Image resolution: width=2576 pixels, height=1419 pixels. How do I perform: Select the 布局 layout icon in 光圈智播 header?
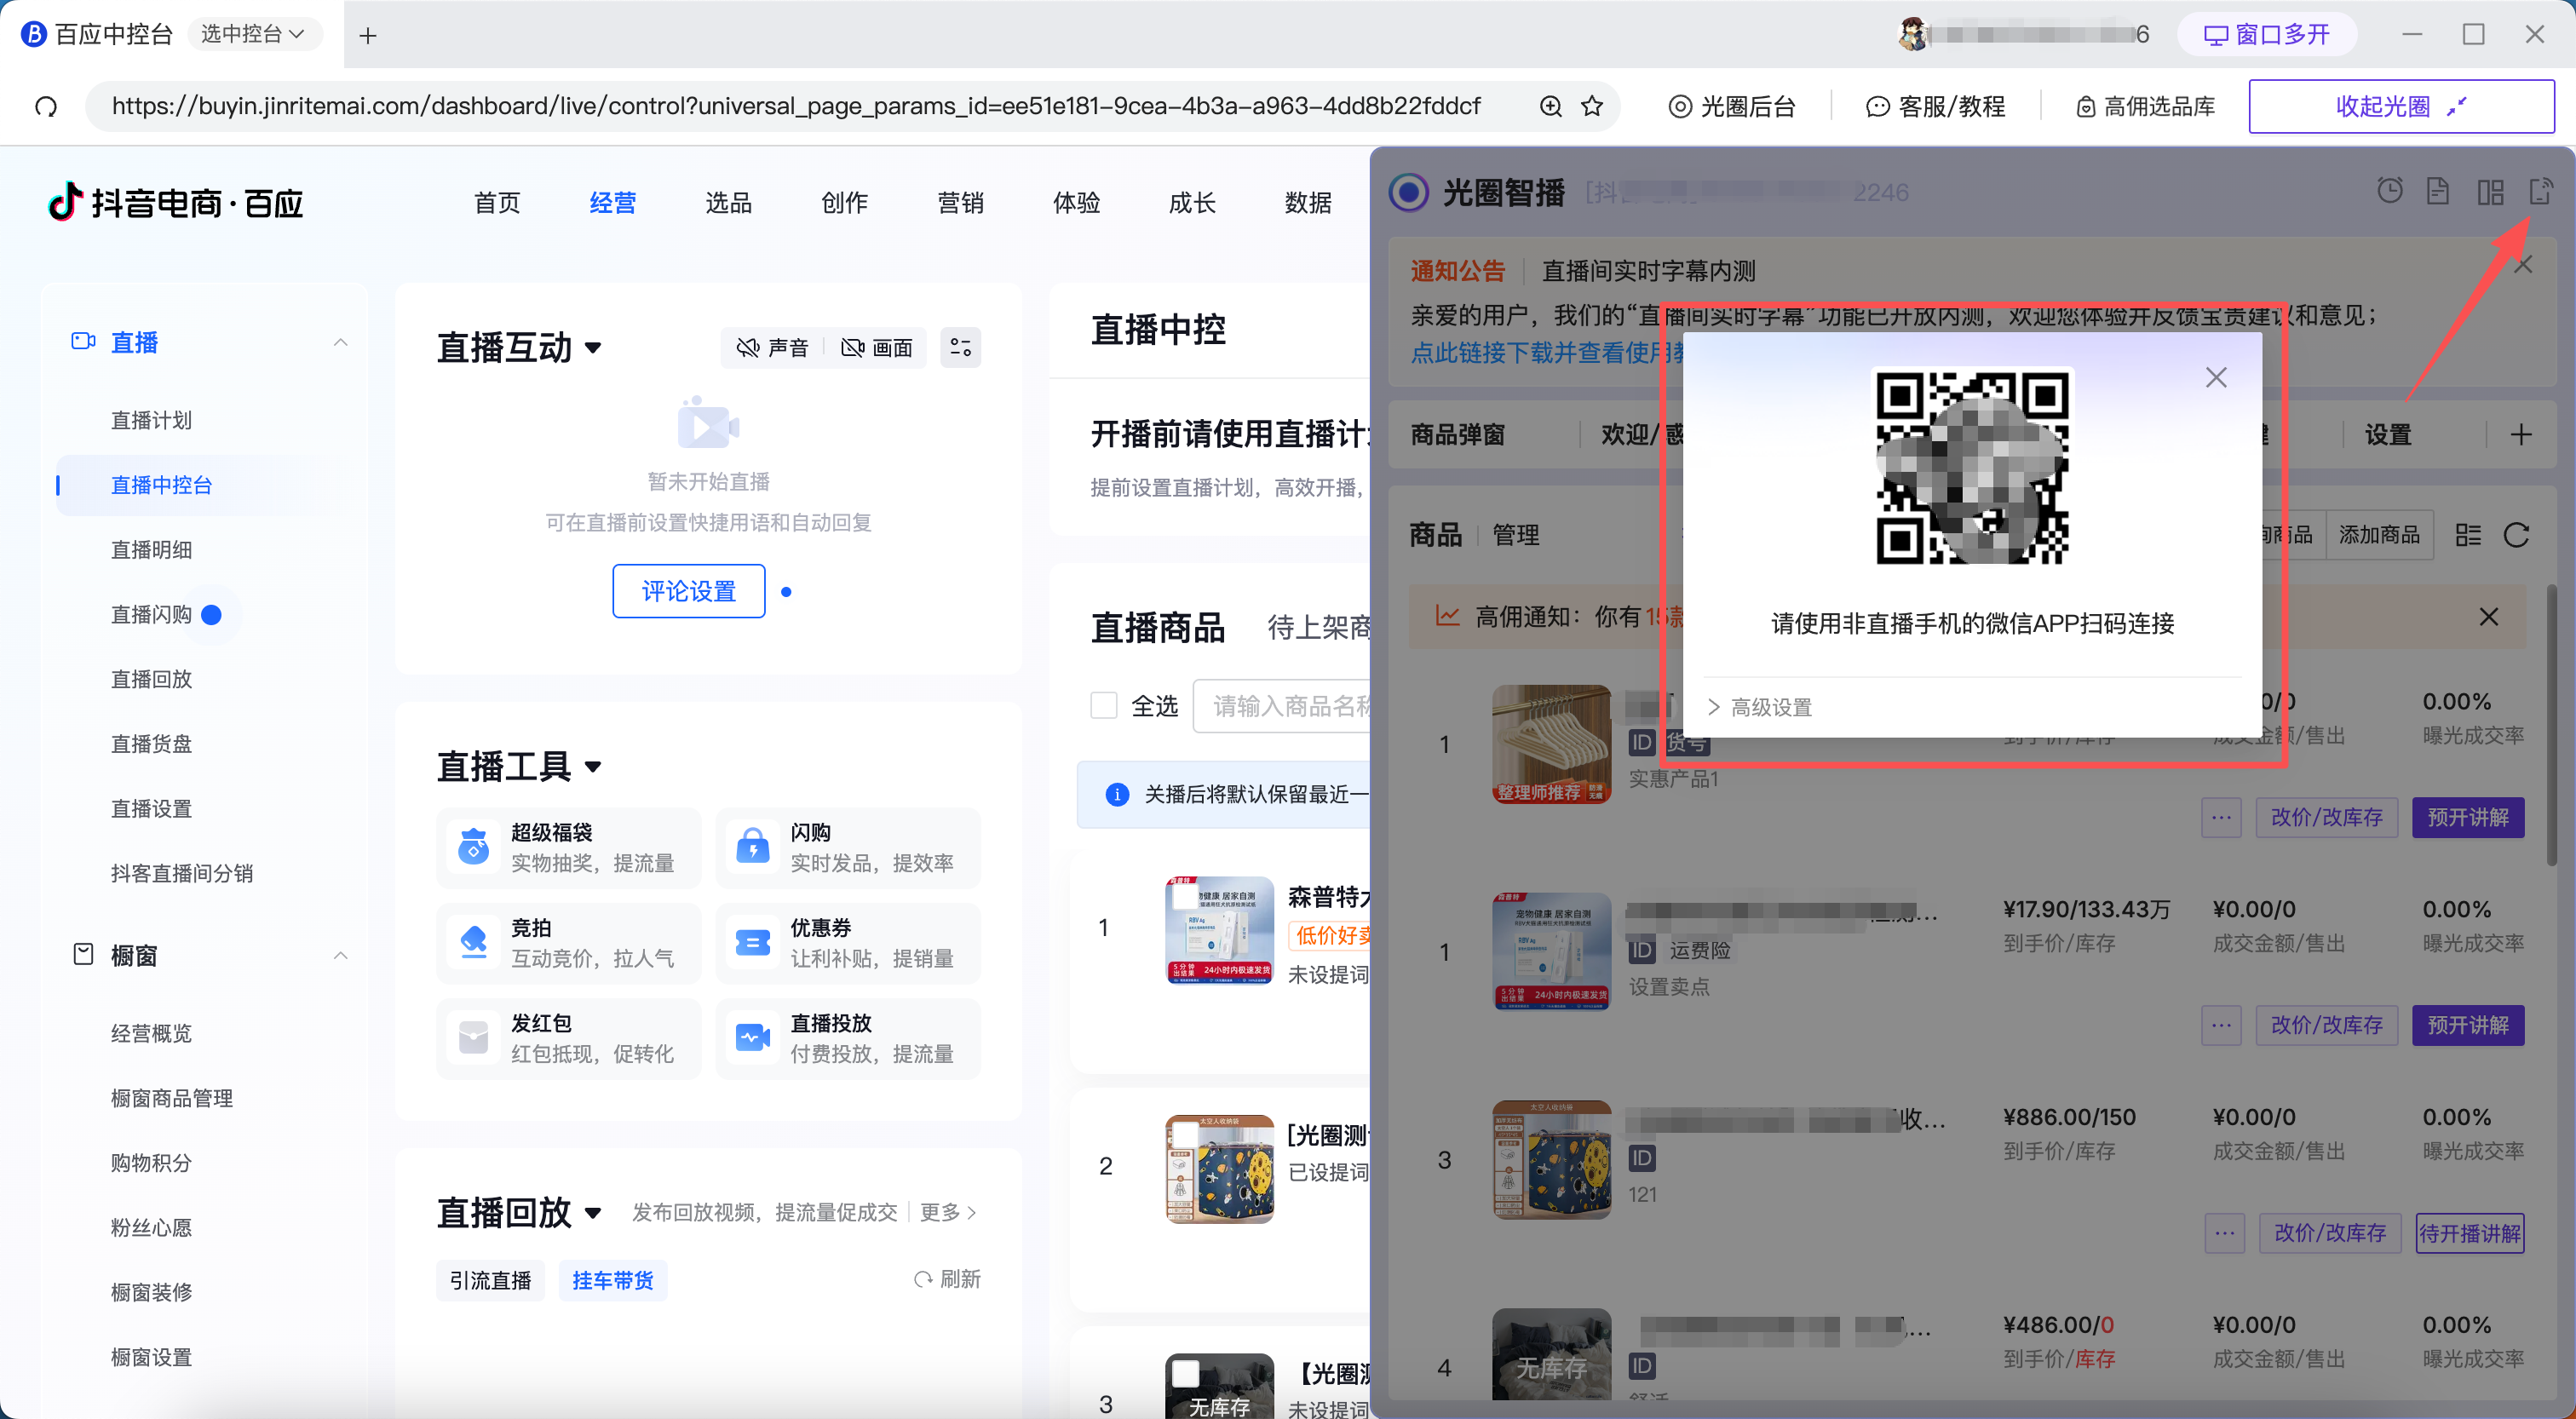2490,191
